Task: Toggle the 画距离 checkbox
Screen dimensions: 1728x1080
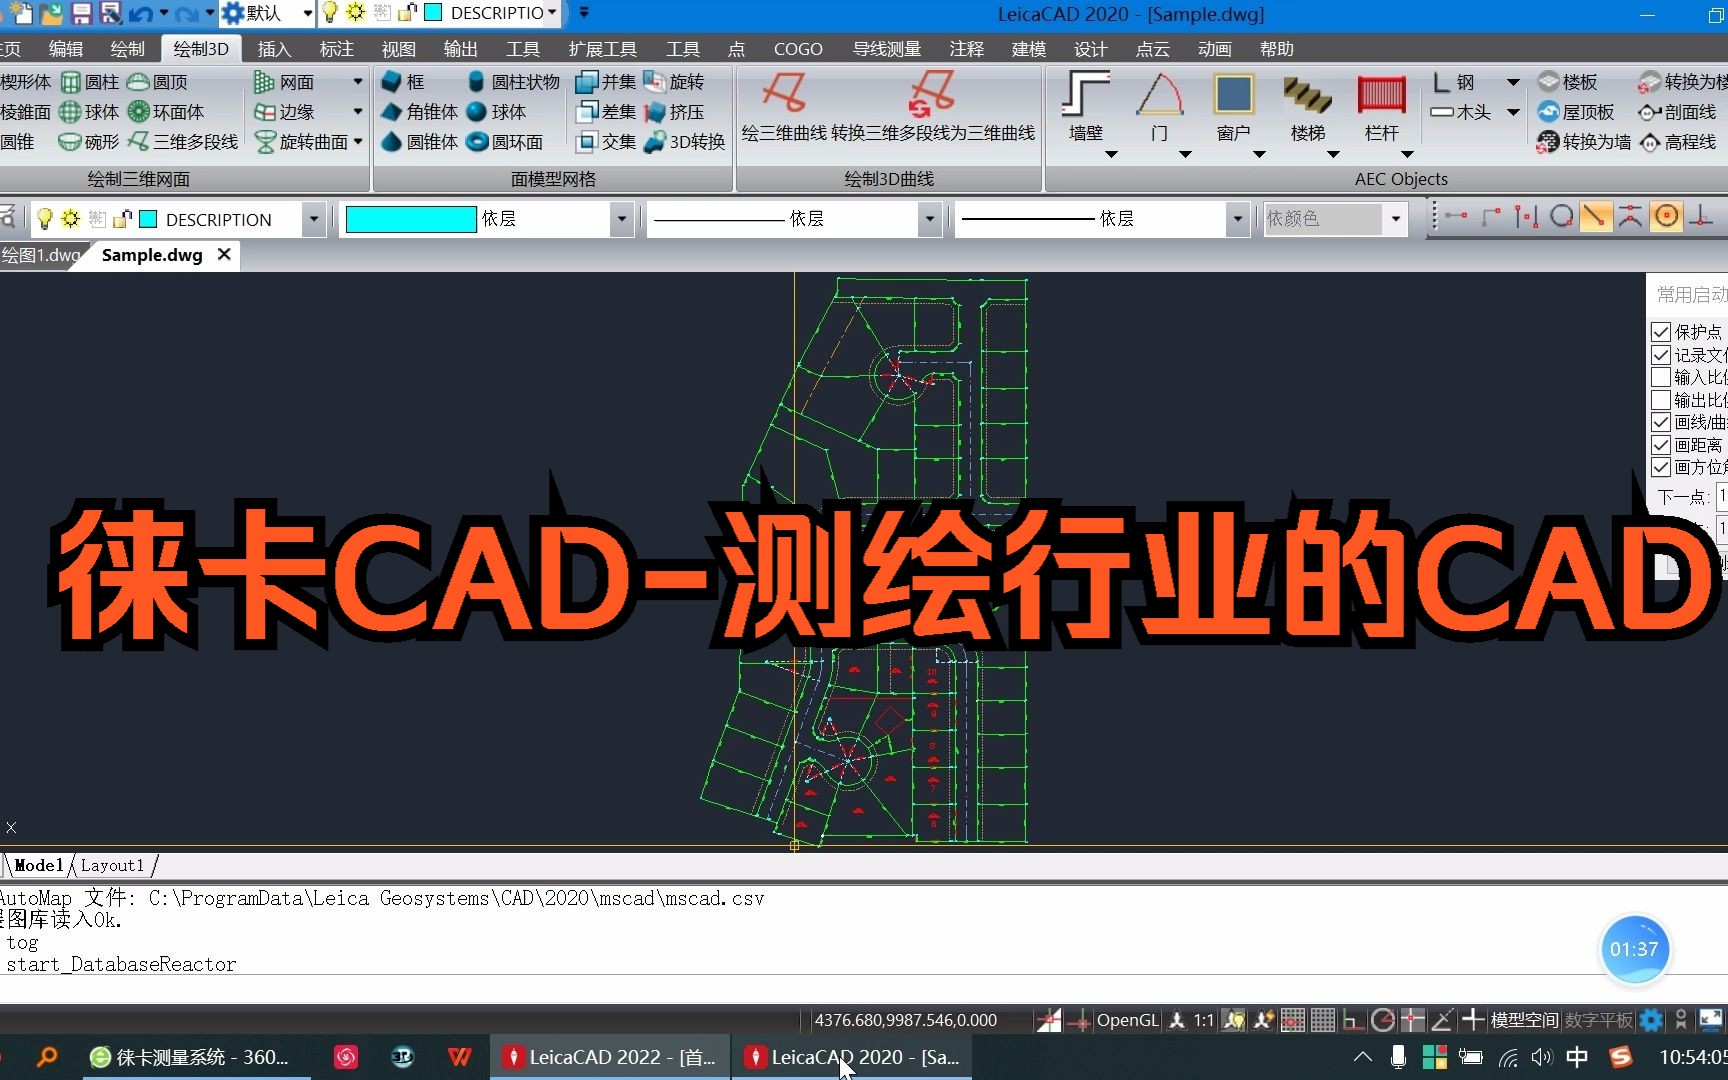Action: click(x=1661, y=445)
